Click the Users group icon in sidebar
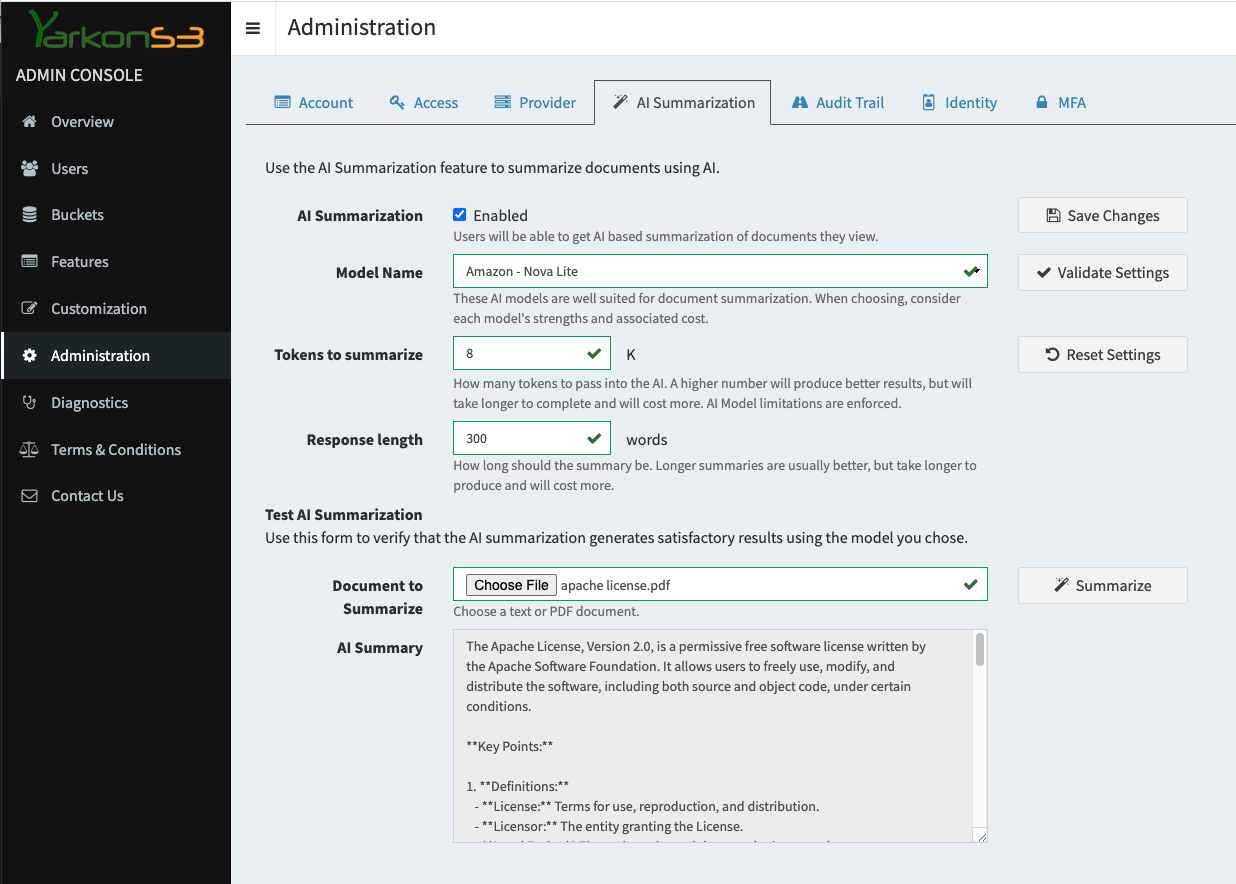 click(30, 169)
